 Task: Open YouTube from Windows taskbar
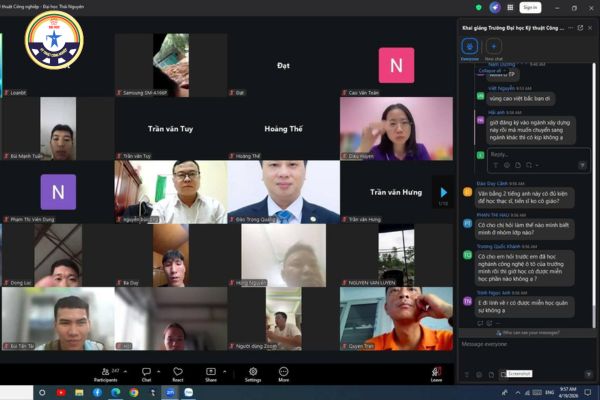click(x=61, y=392)
